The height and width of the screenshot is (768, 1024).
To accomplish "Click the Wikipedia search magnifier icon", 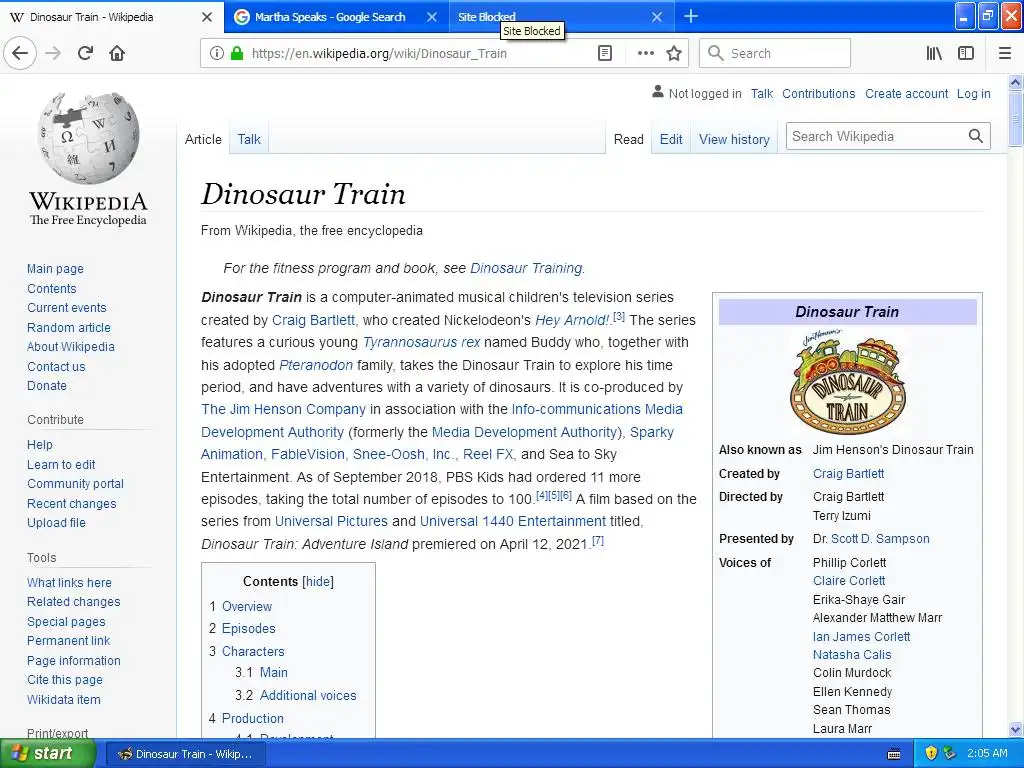I will (976, 136).
